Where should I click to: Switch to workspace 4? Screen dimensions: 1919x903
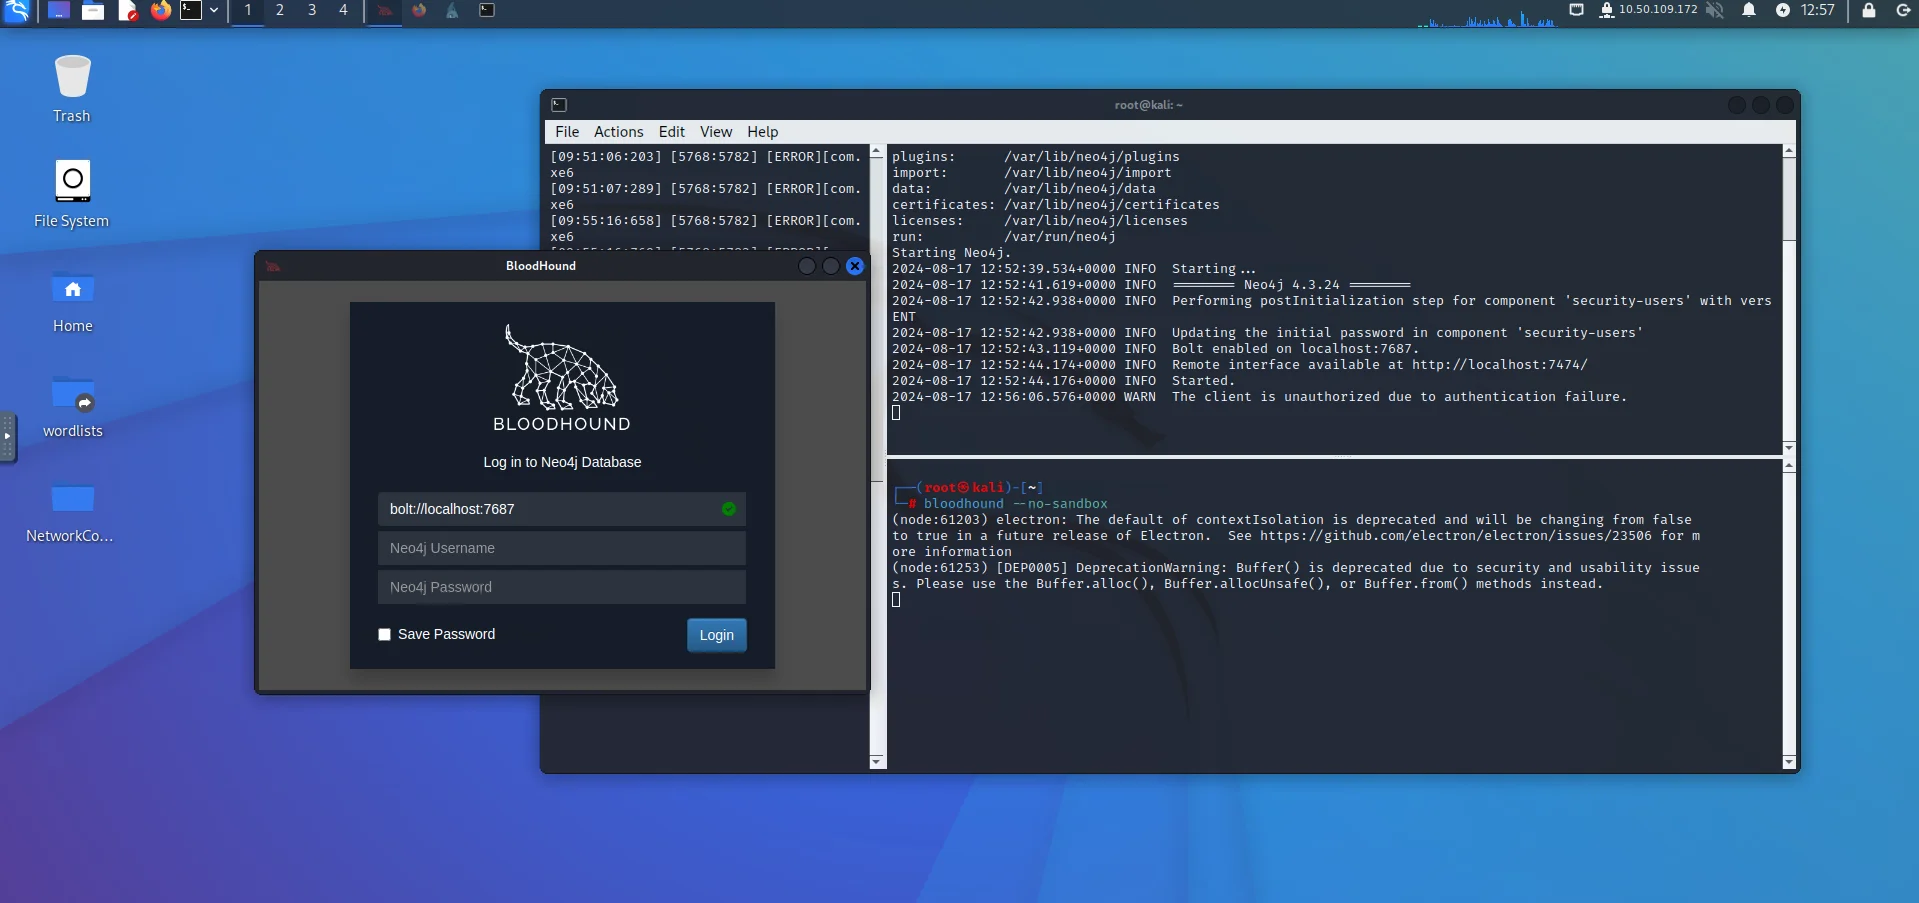click(x=343, y=10)
